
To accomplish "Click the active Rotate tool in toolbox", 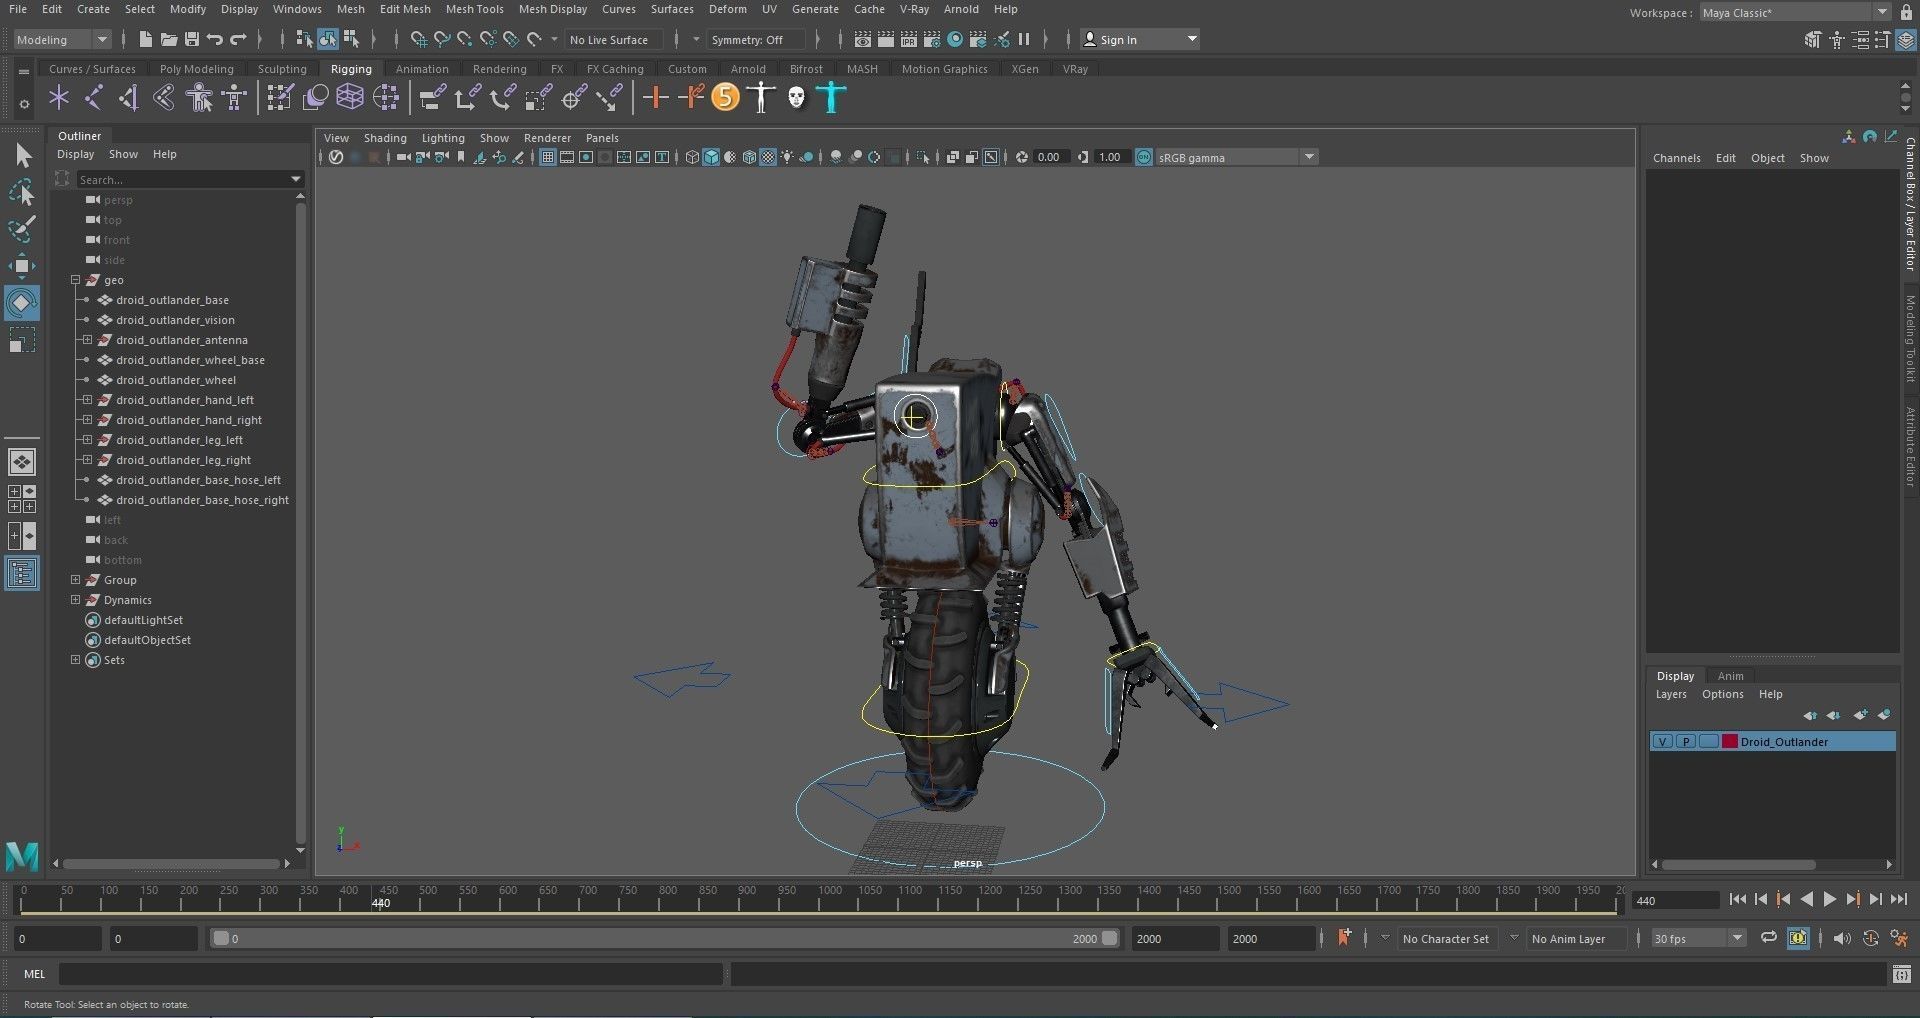I will pos(22,302).
